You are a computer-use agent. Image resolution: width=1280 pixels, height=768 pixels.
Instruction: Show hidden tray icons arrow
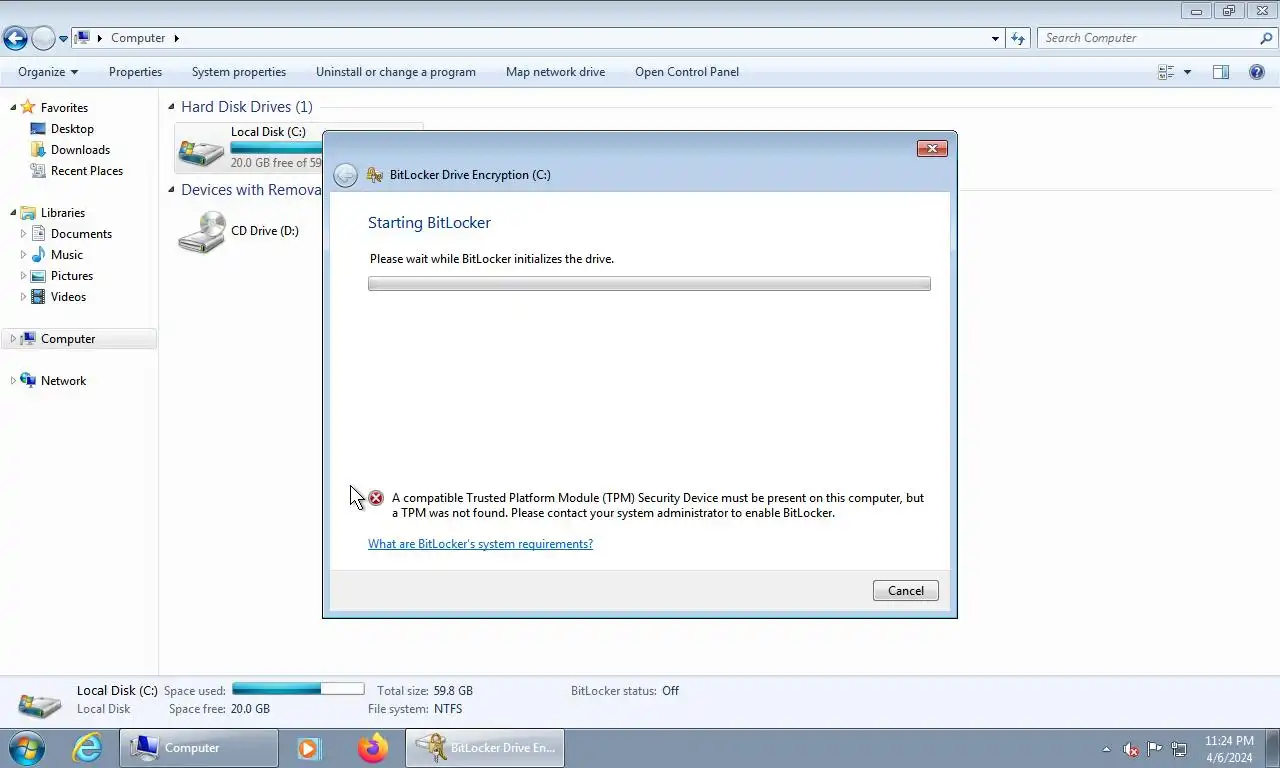click(1105, 749)
